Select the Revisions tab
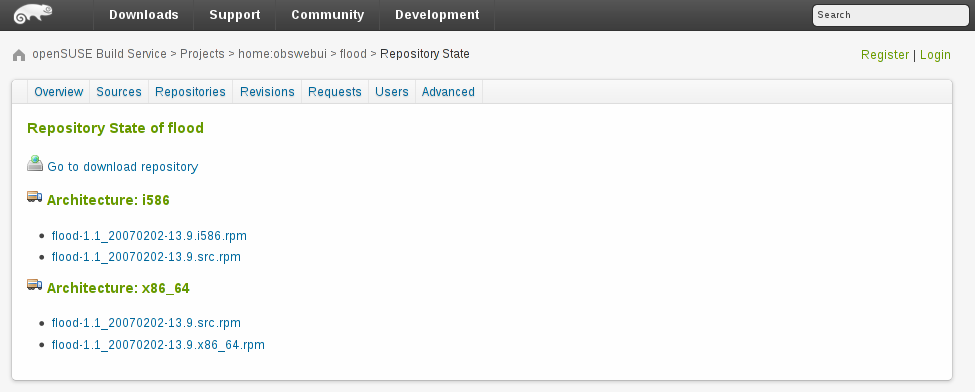This screenshot has width=975, height=392. pyautogui.click(x=267, y=91)
